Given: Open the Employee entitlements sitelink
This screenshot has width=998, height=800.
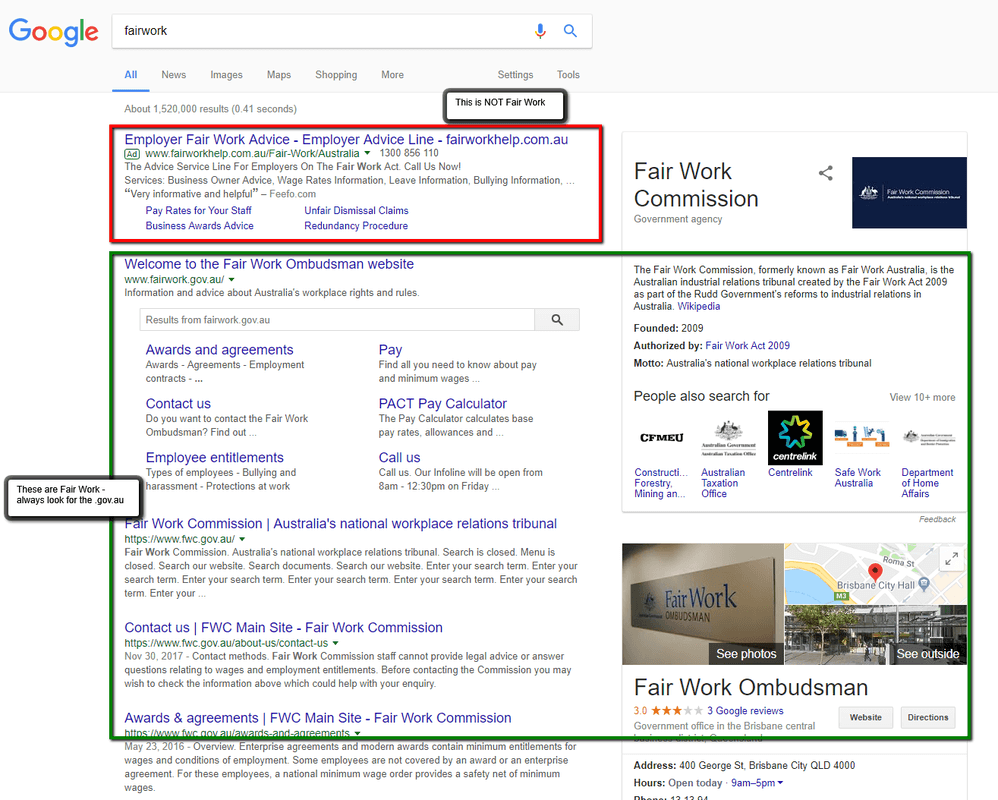Looking at the screenshot, I should tap(214, 458).
